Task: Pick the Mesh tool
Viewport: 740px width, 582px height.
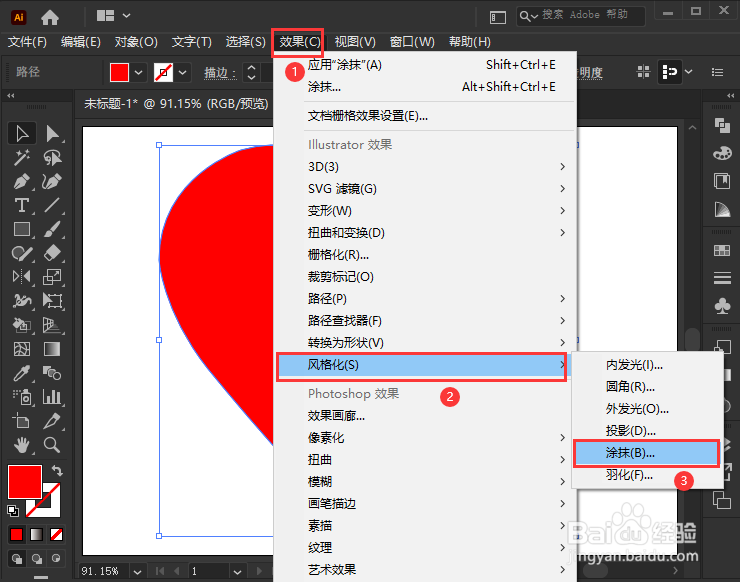Action: (x=22, y=349)
